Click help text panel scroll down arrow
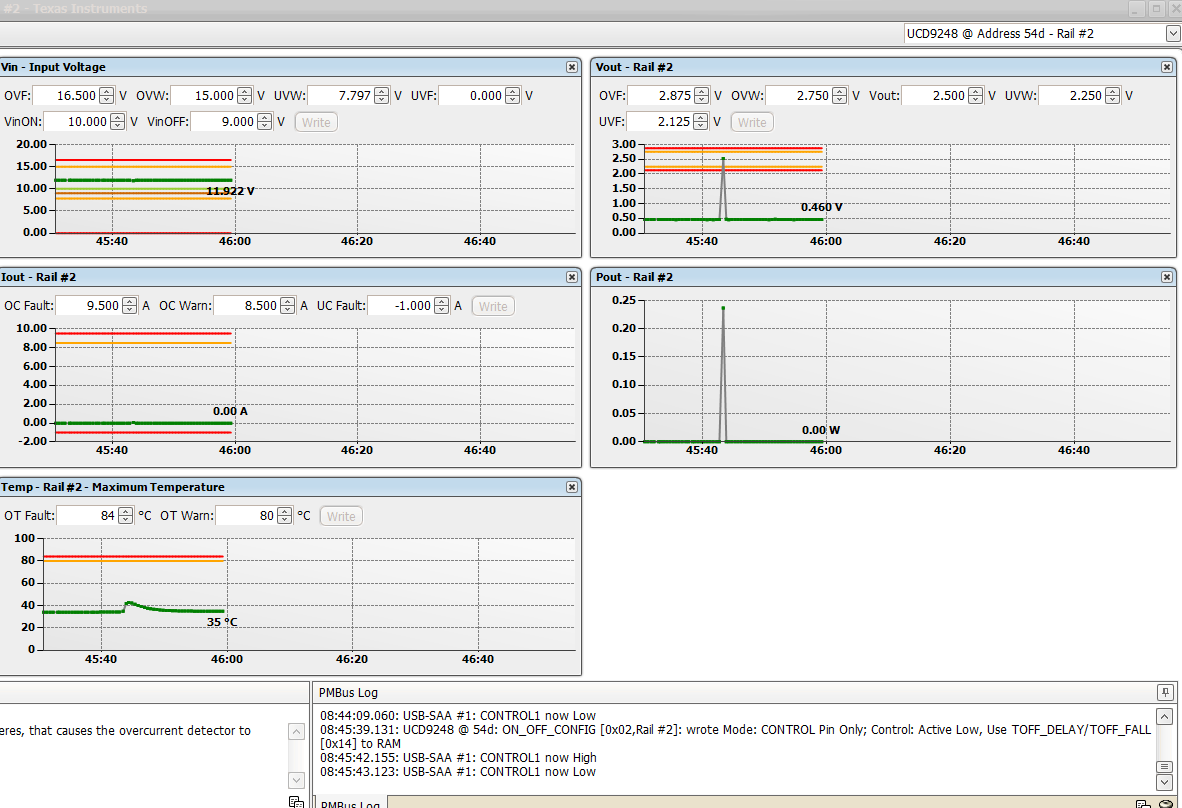 296,780
